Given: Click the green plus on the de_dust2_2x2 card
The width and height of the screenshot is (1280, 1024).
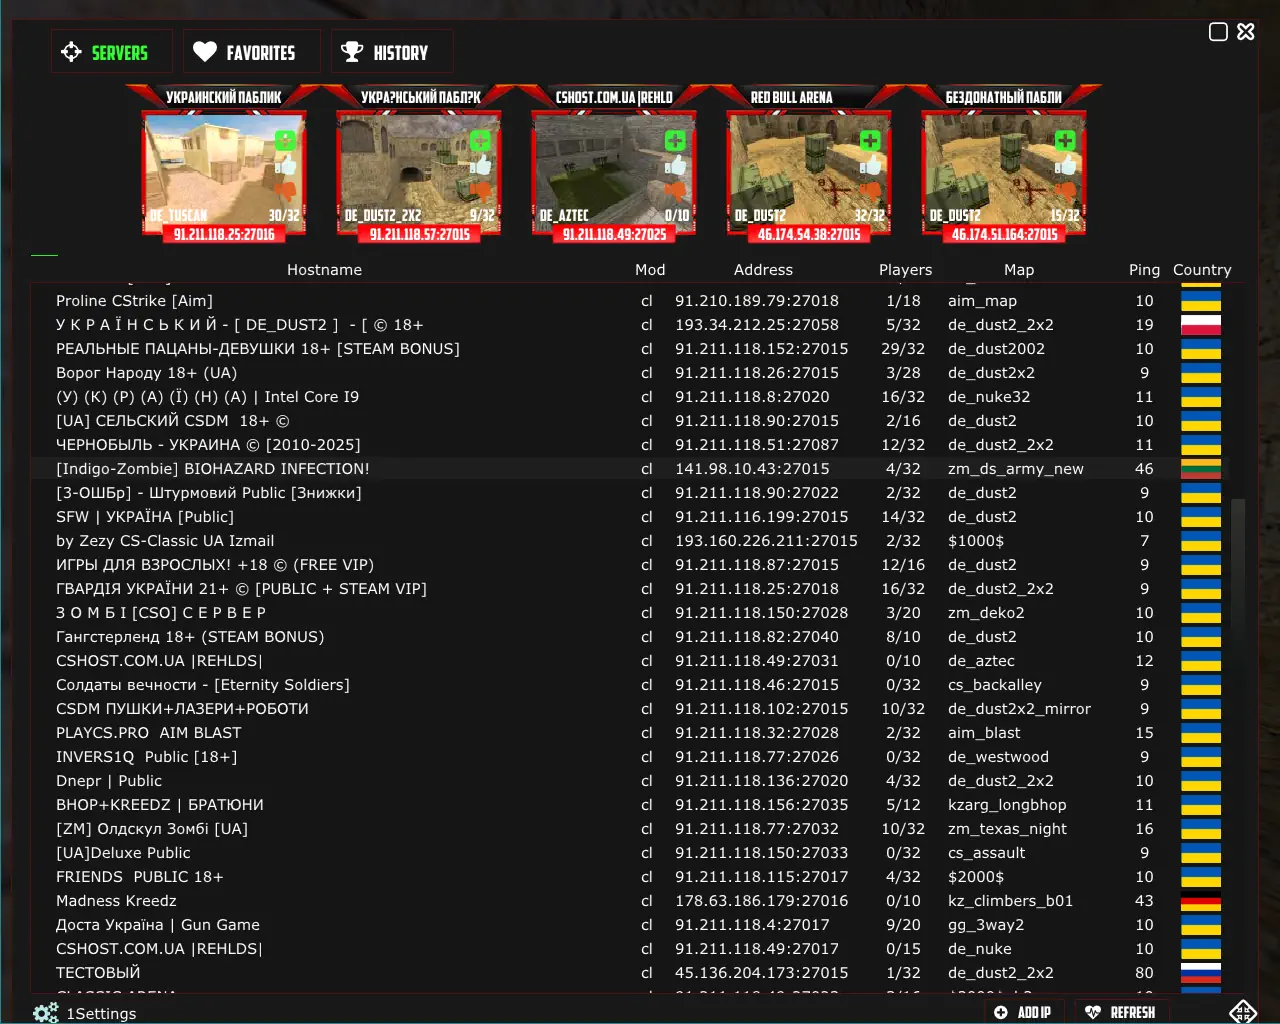Looking at the screenshot, I should click(x=480, y=140).
